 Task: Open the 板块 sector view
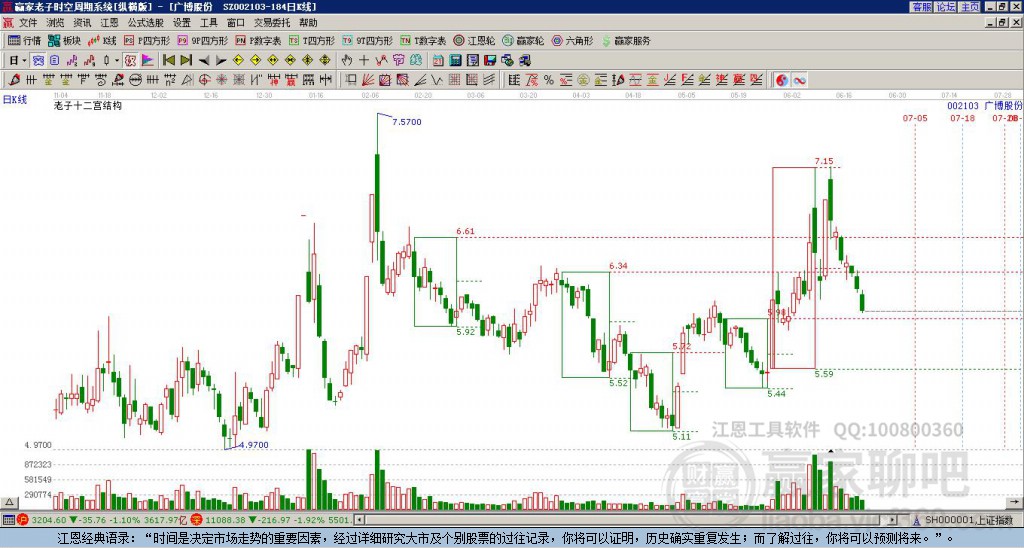(x=64, y=40)
